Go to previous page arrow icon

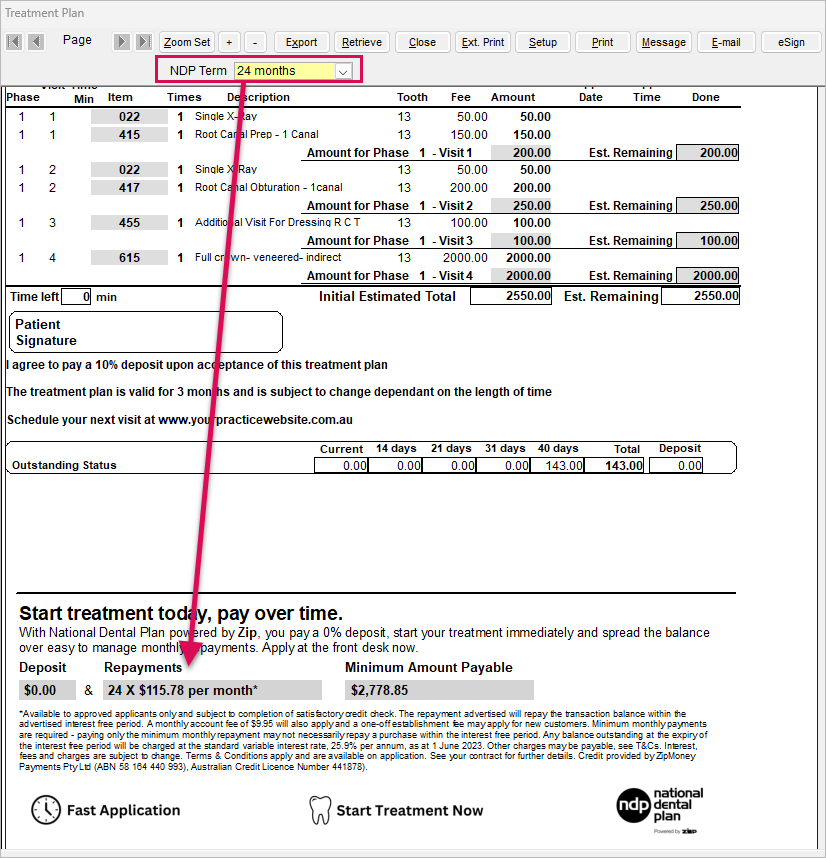click(x=36, y=42)
